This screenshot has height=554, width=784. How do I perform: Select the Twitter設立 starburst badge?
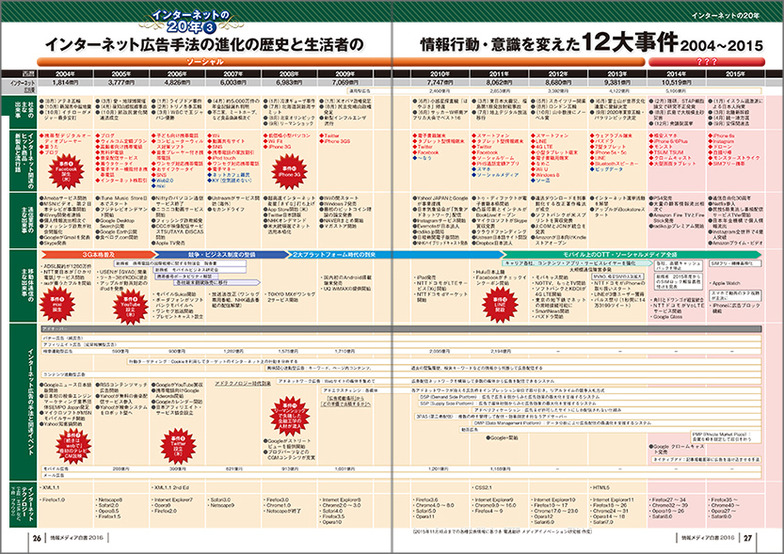point(178,446)
